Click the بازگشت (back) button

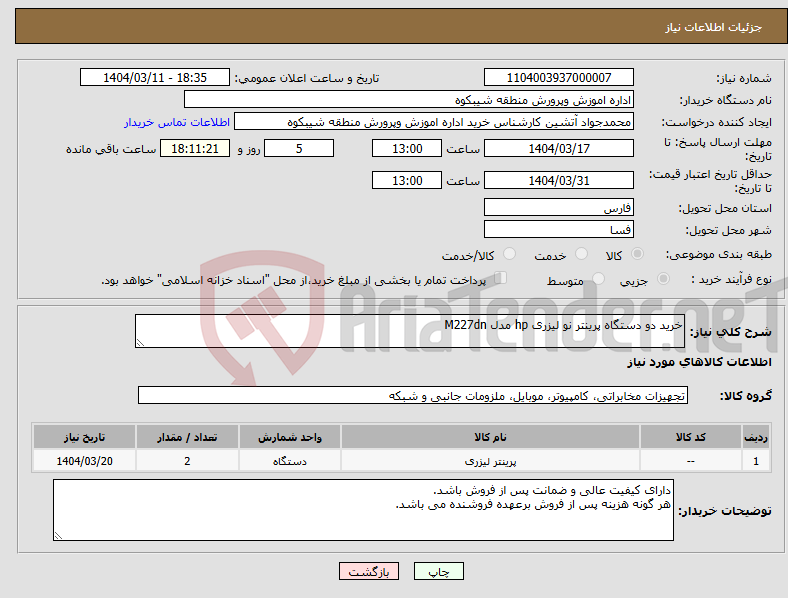tap(369, 571)
